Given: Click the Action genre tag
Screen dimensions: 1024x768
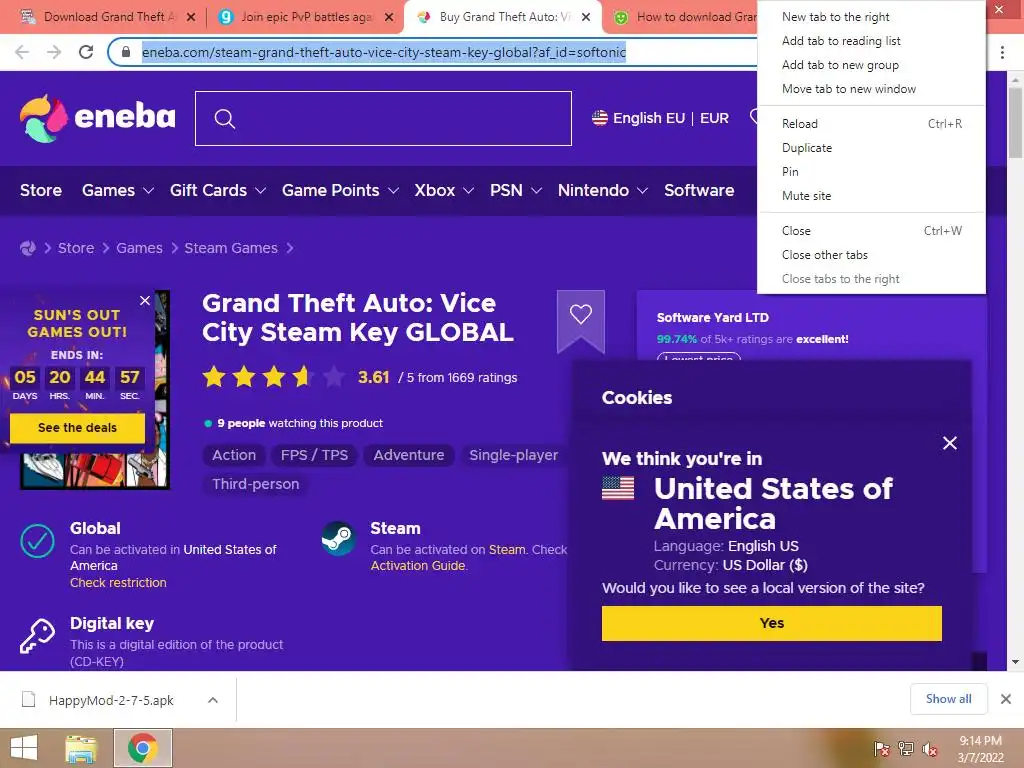Looking at the screenshot, I should coord(234,455).
